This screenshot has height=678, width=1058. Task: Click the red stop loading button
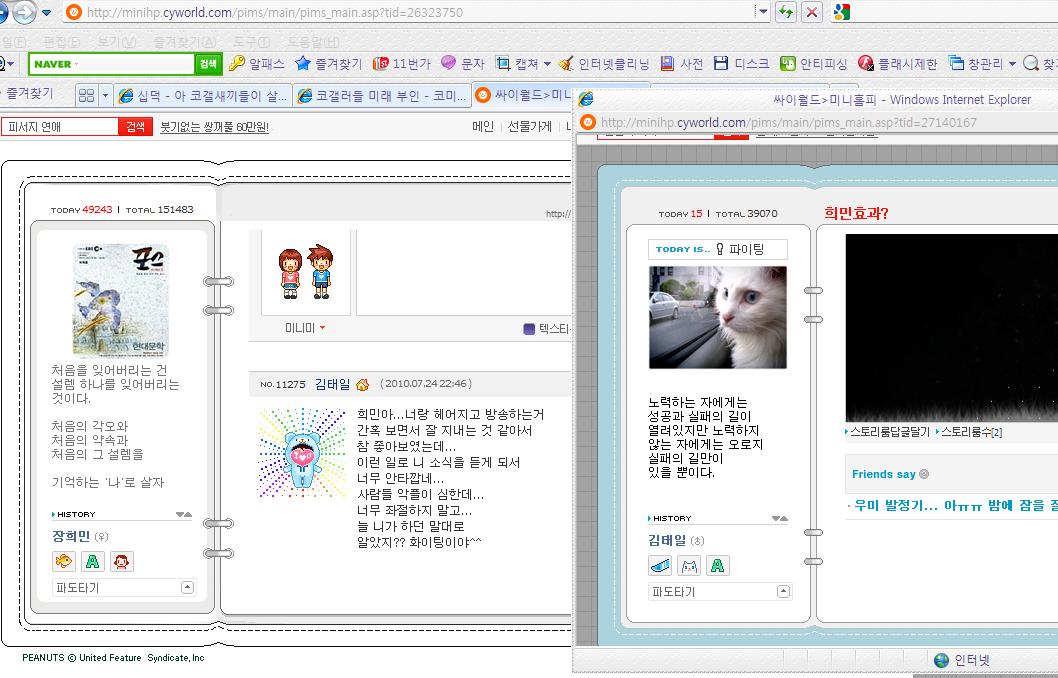(812, 12)
